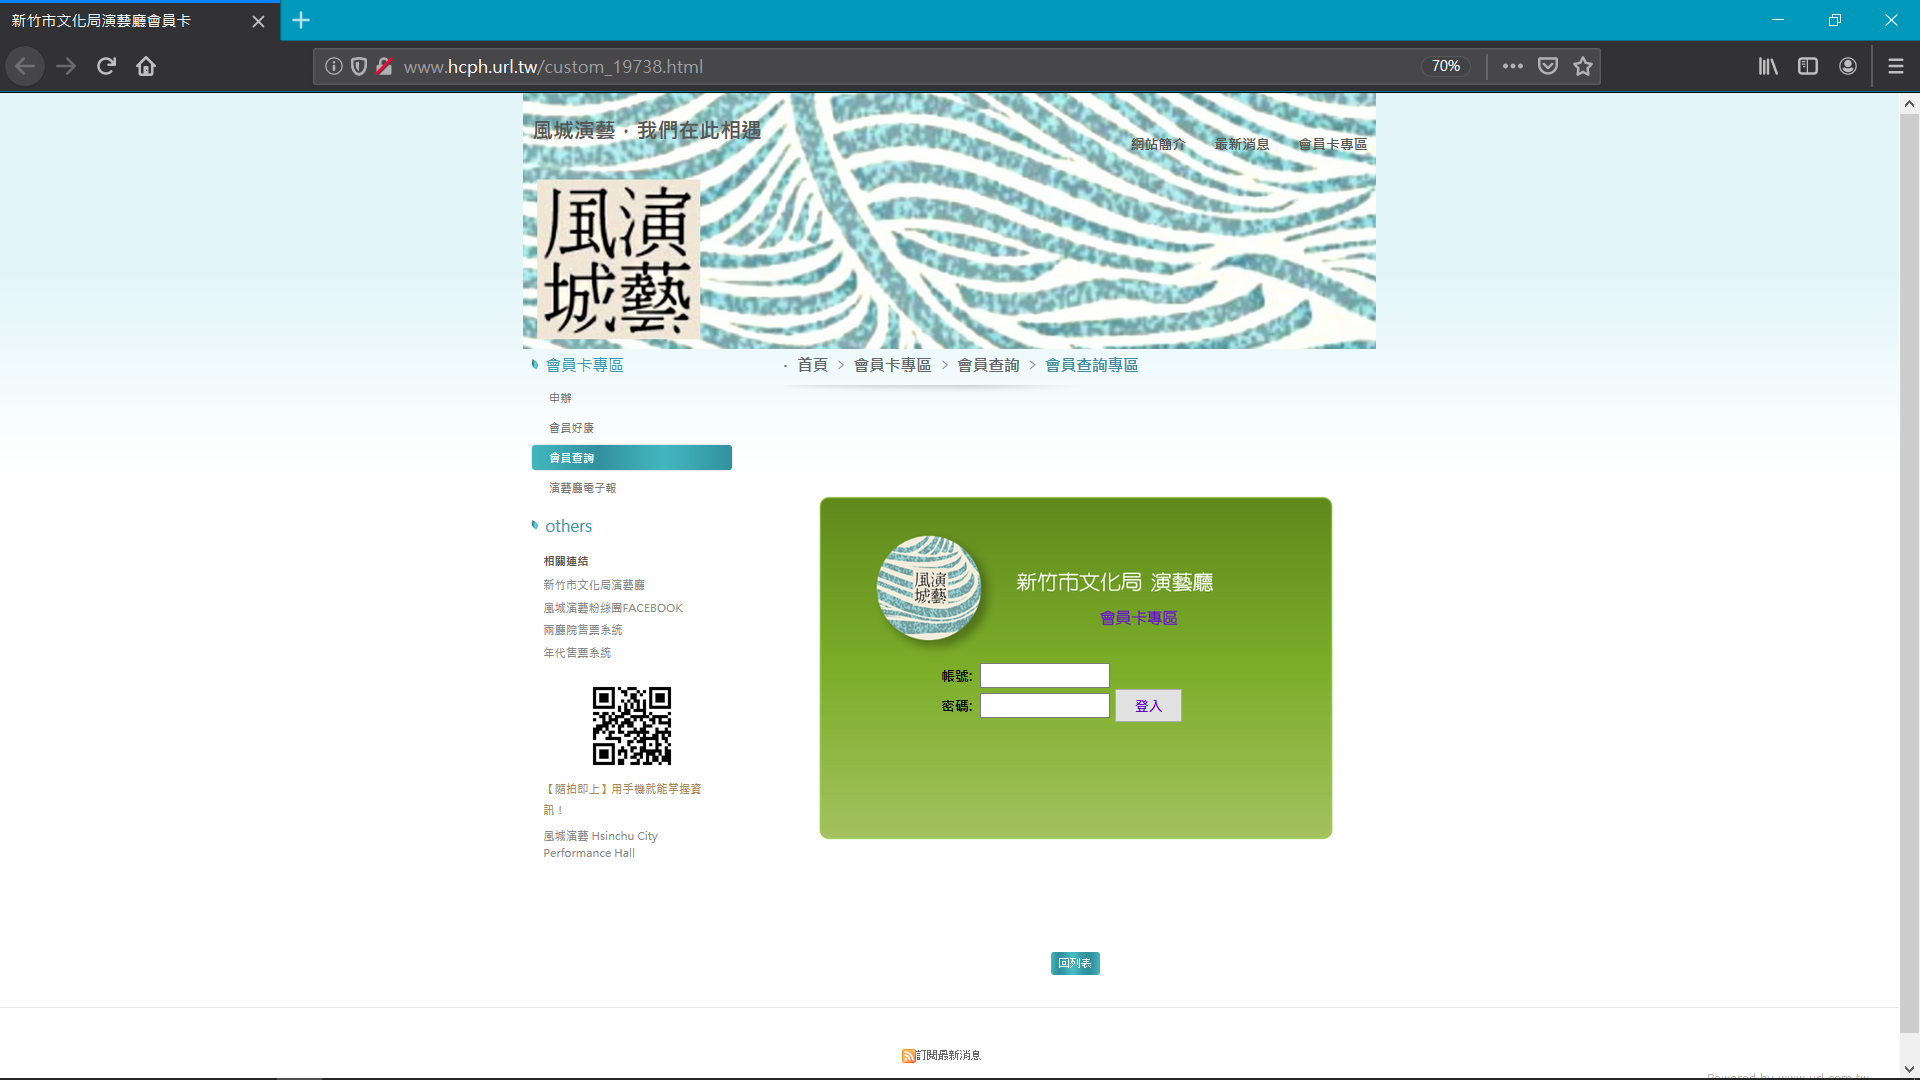1920x1080 pixels.
Task: Open 演藝廳電子報 in sidebar menu
Action: 582,488
